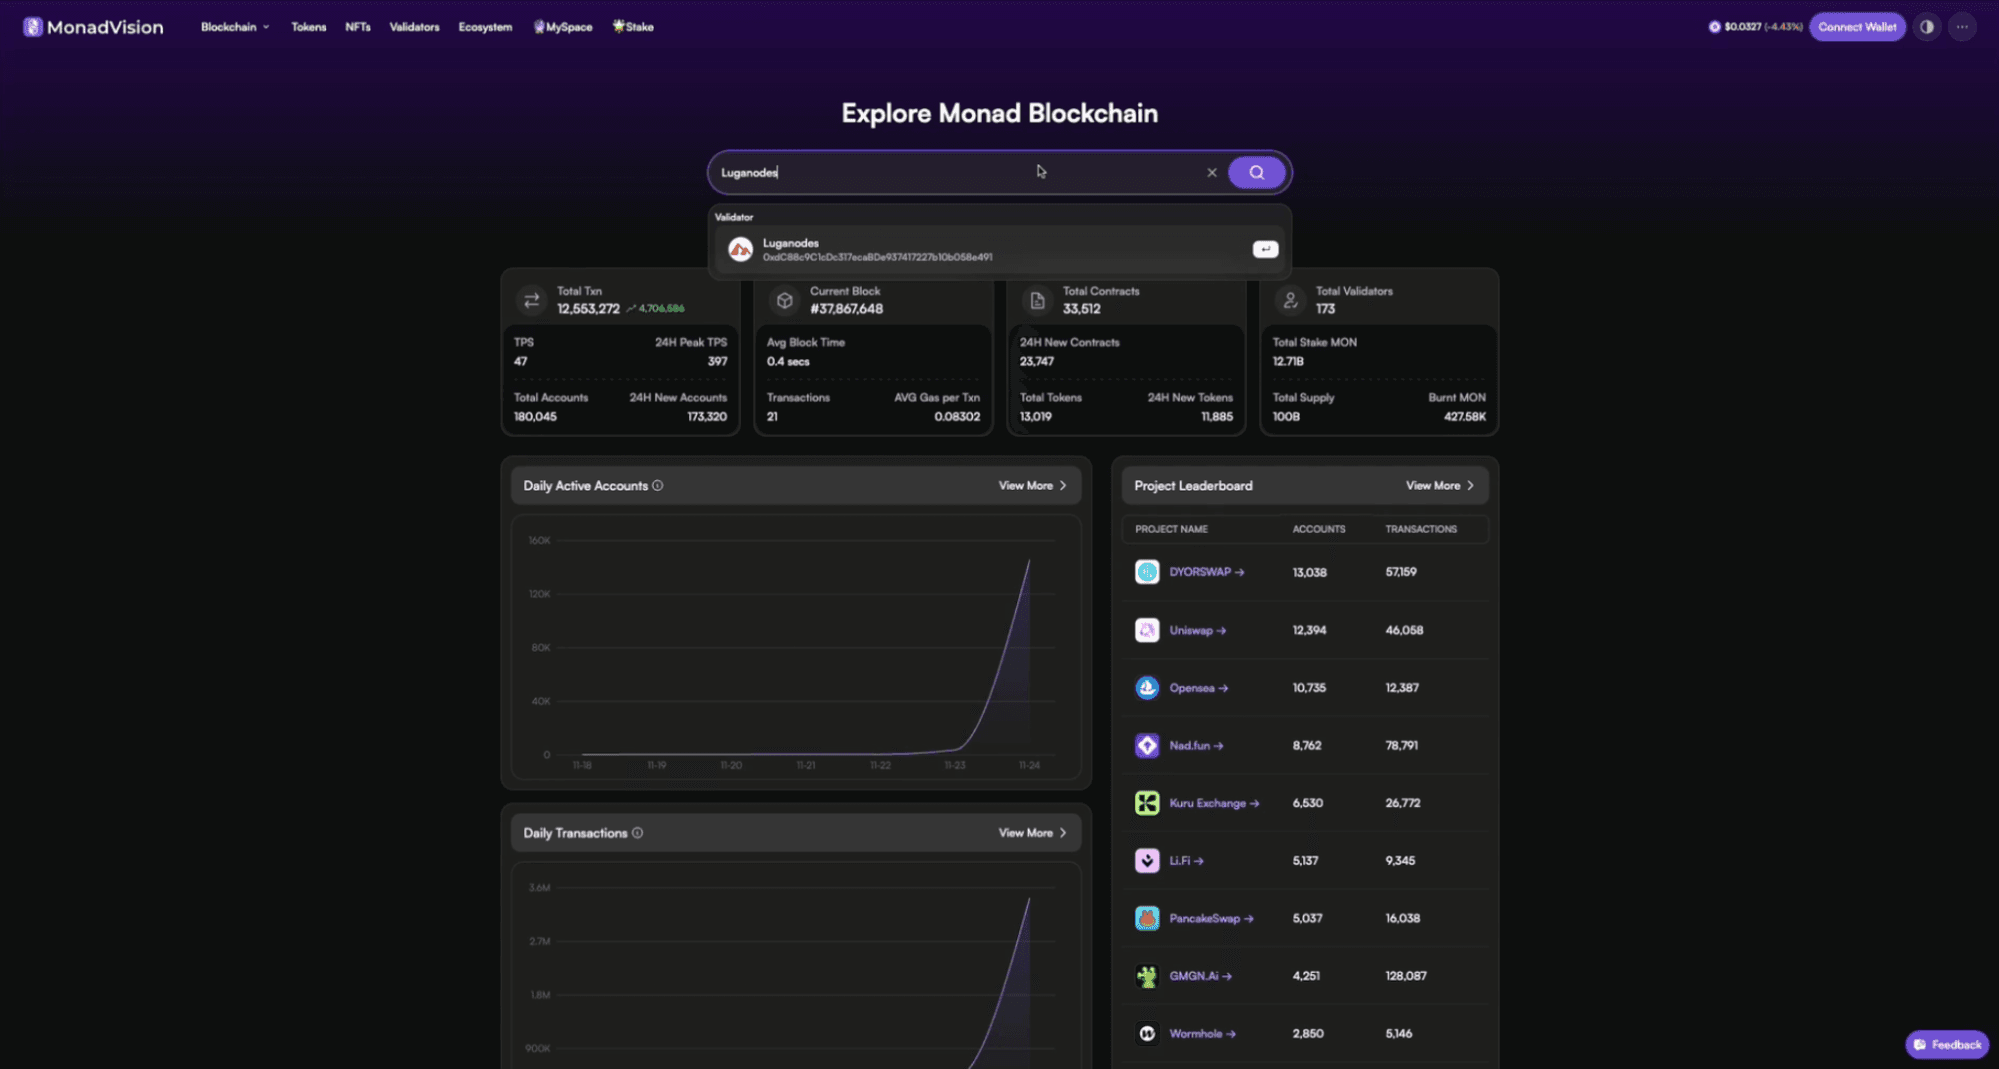Open the three-dots more options menu
This screenshot has width=1999, height=1069.
[x=1962, y=27]
